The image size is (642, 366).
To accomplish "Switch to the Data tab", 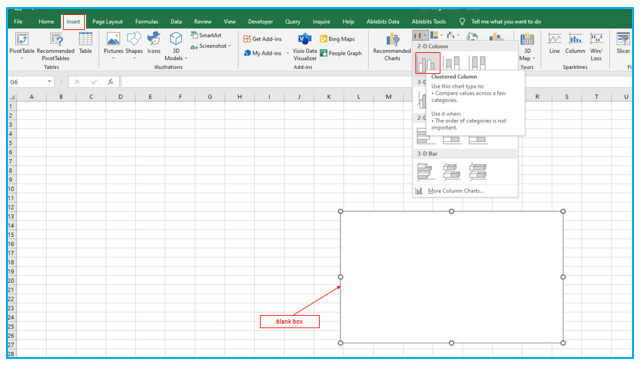I will coord(176,22).
